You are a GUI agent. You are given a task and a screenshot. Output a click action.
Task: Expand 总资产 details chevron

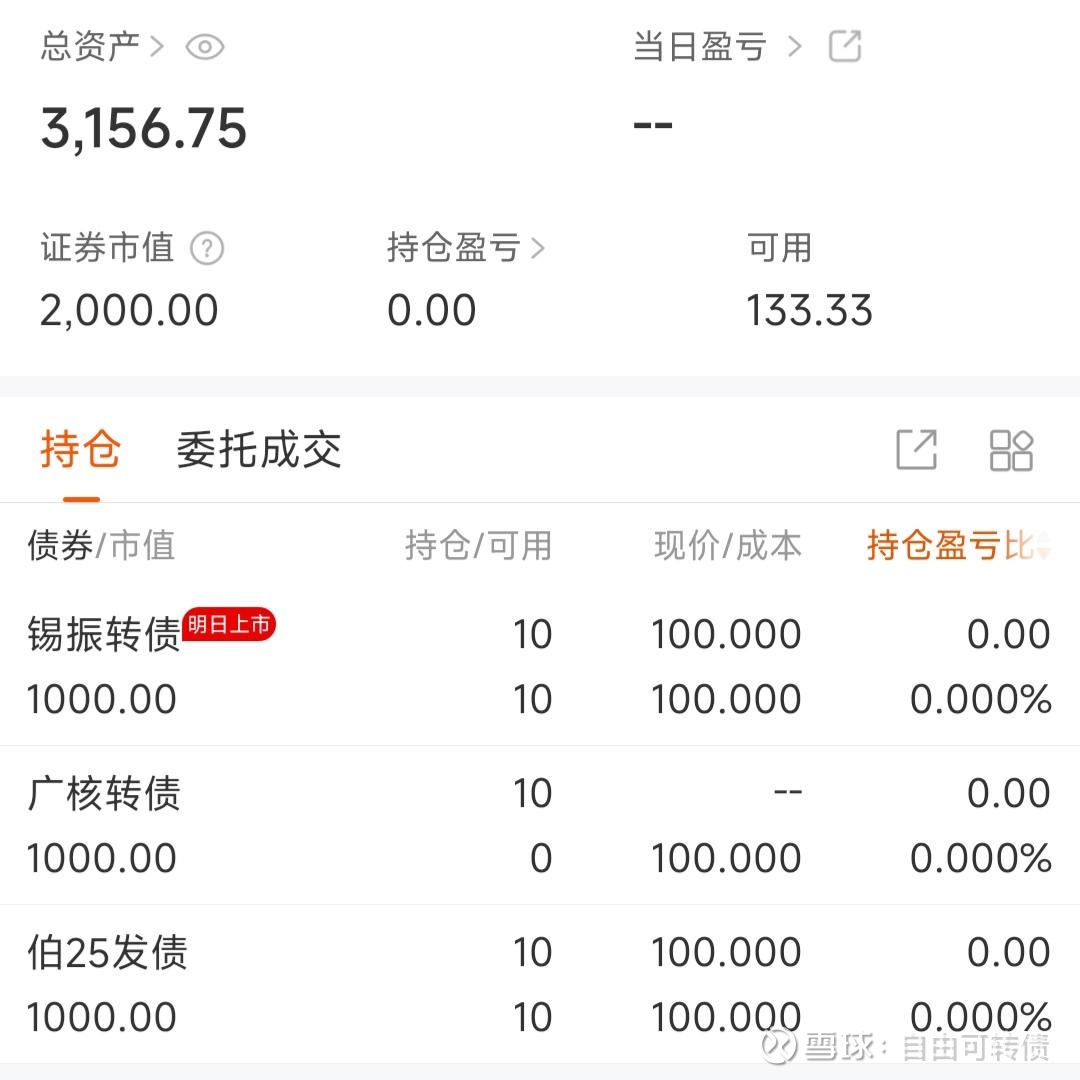[158, 47]
